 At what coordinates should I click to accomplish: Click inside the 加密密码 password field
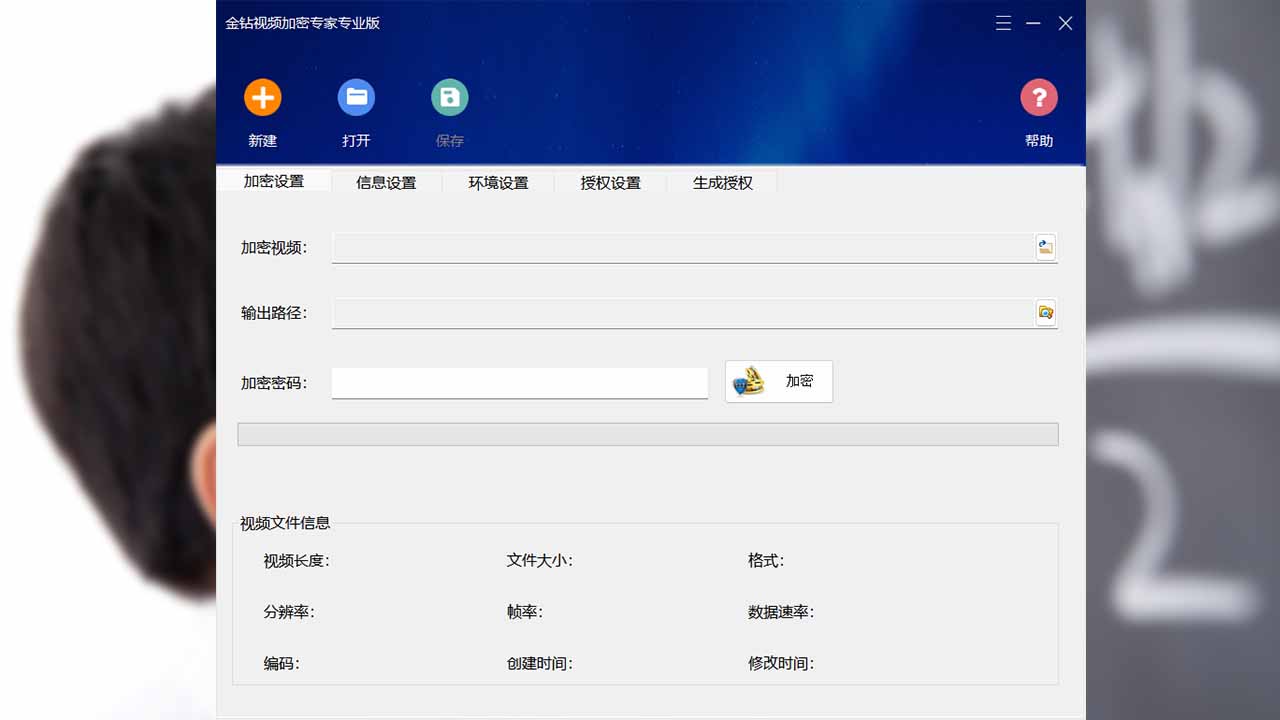click(520, 382)
